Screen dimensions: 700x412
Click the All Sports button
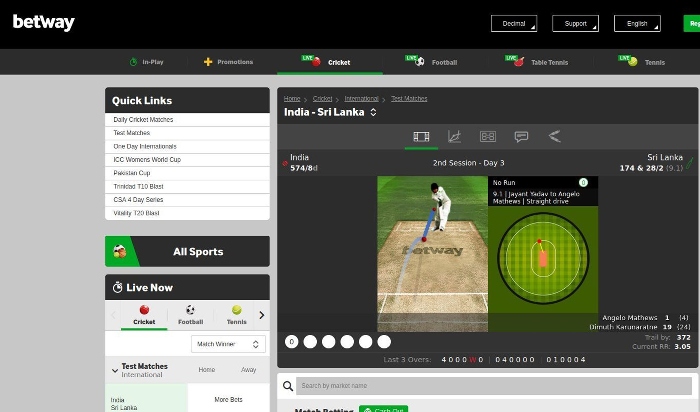click(187, 251)
